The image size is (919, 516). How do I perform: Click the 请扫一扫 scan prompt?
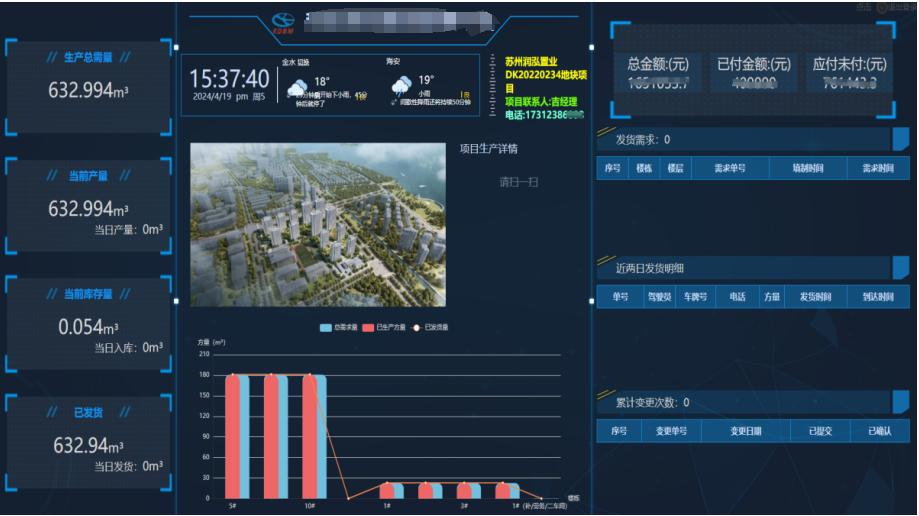(519, 182)
